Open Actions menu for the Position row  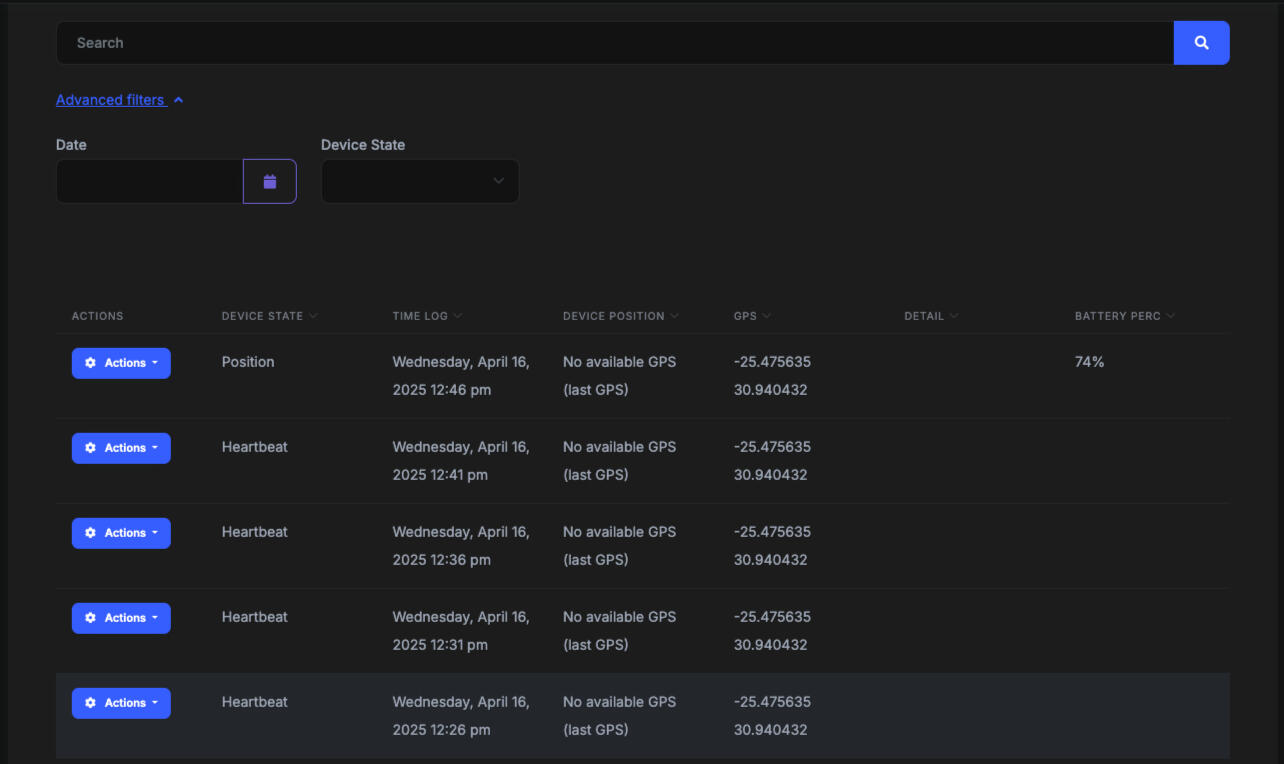coord(121,363)
